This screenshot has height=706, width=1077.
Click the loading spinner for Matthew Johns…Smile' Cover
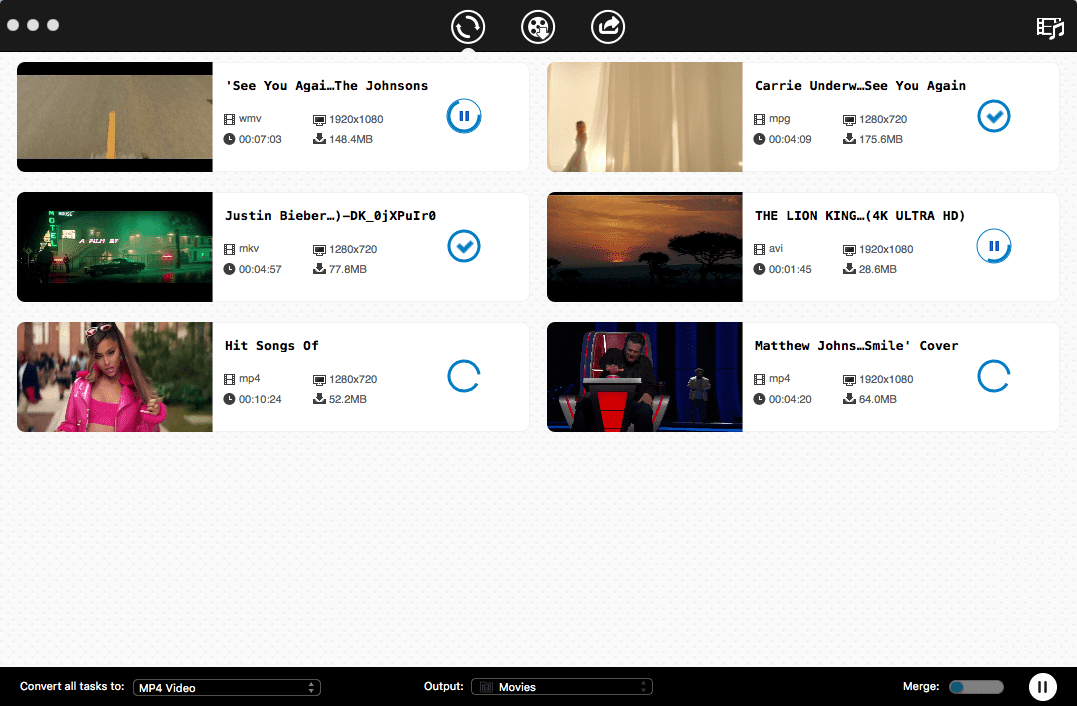[x=994, y=376]
